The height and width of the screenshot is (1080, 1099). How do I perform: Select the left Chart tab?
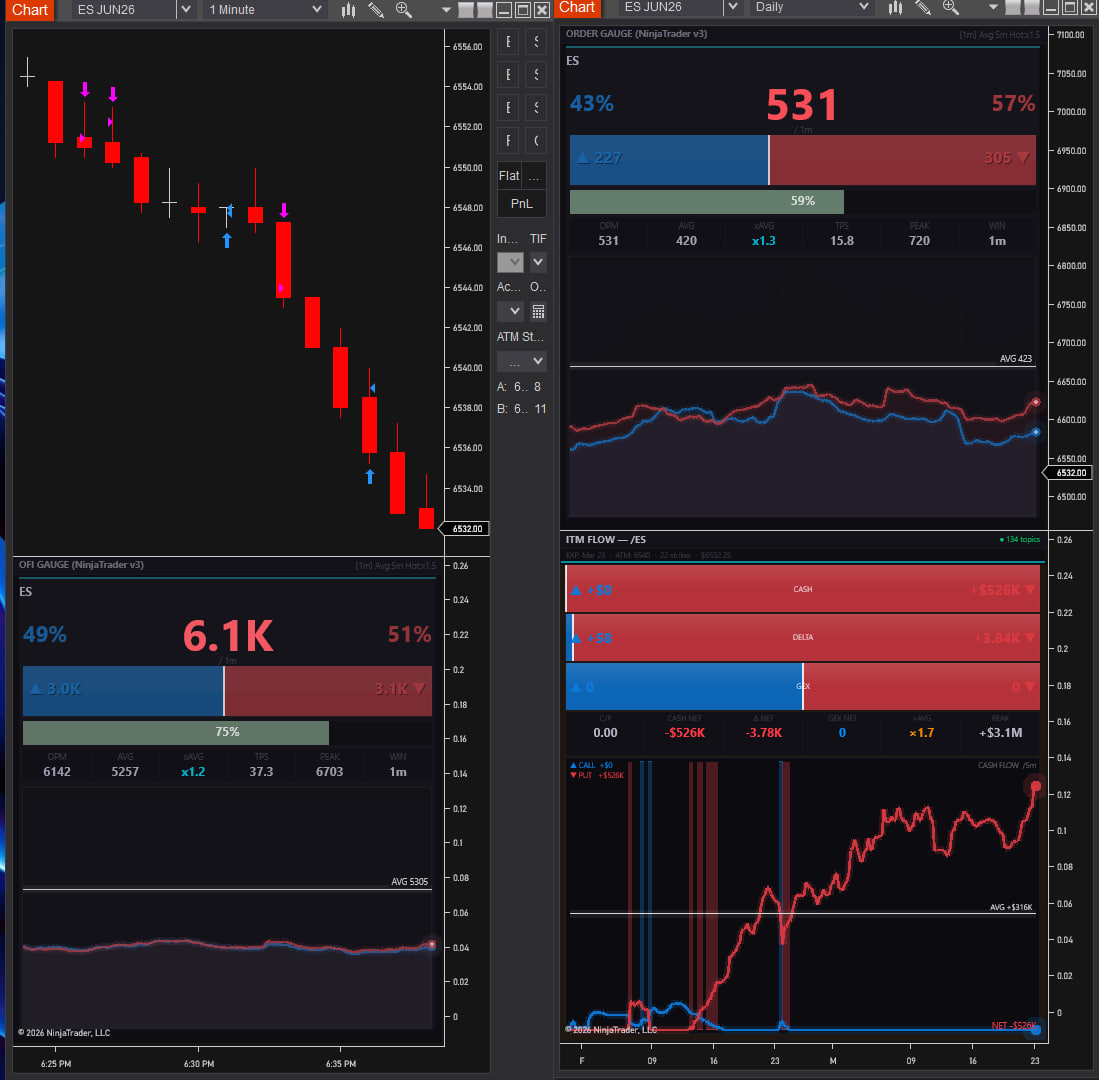(x=30, y=10)
